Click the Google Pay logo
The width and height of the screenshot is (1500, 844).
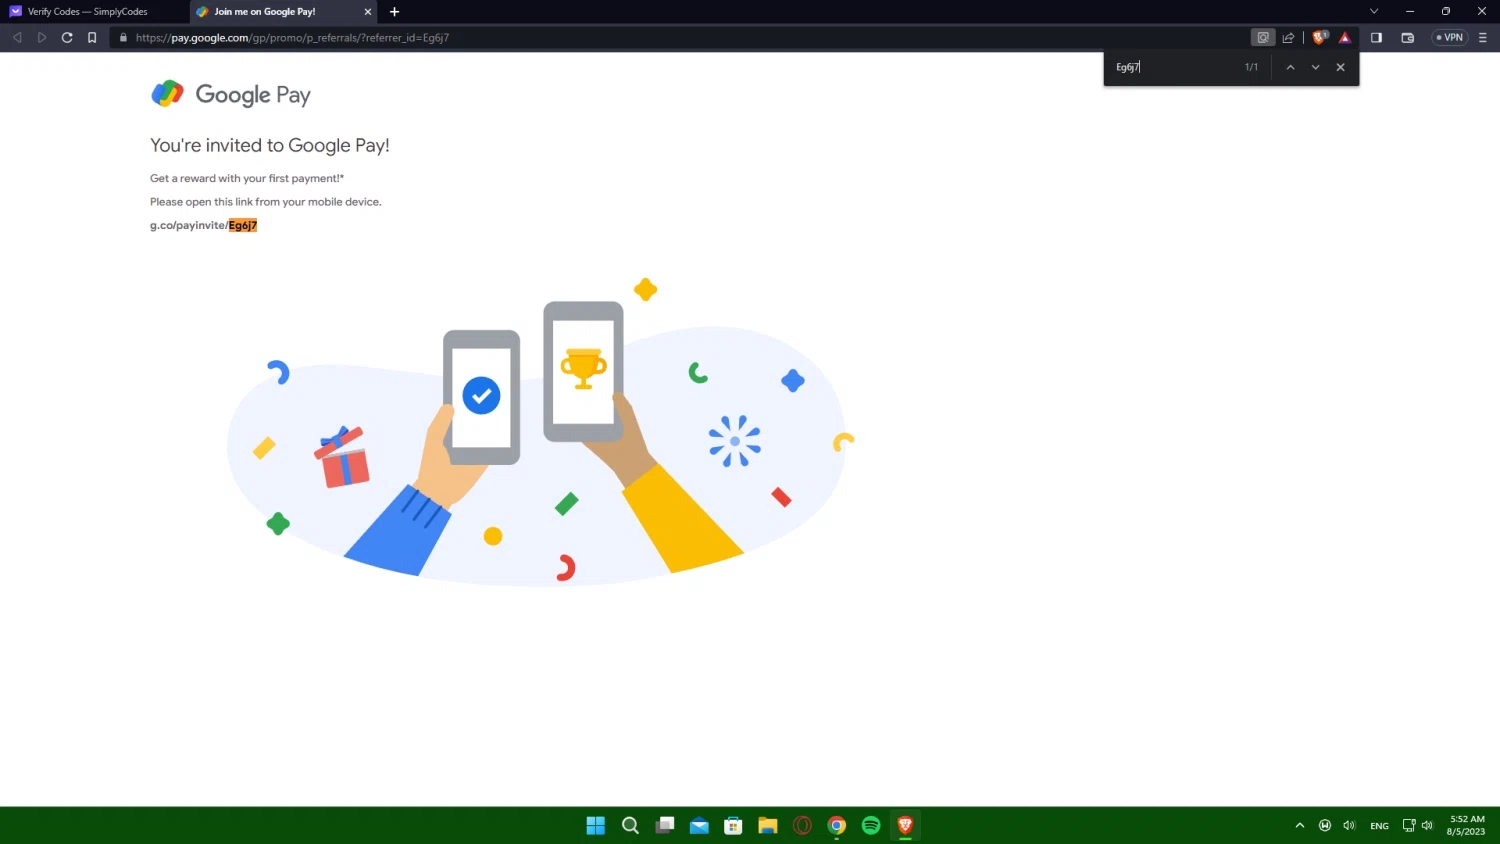tap(231, 94)
